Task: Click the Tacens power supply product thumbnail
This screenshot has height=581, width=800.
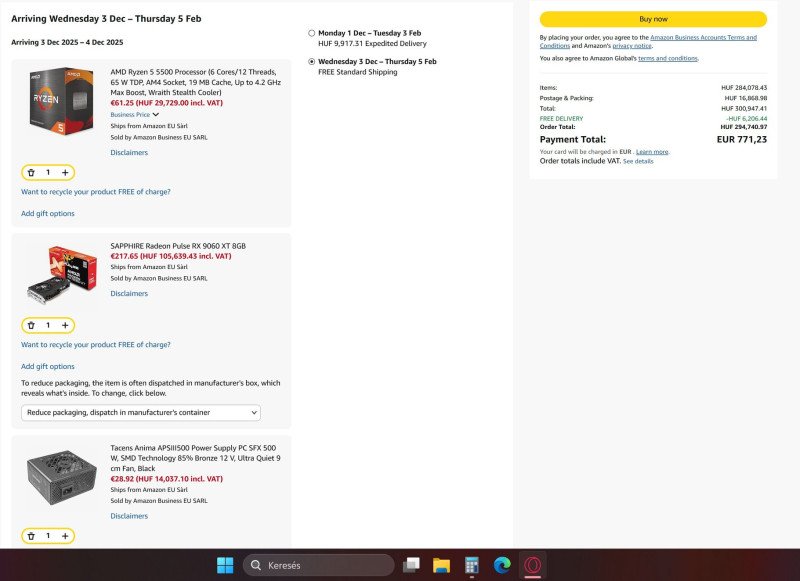Action: (61, 477)
